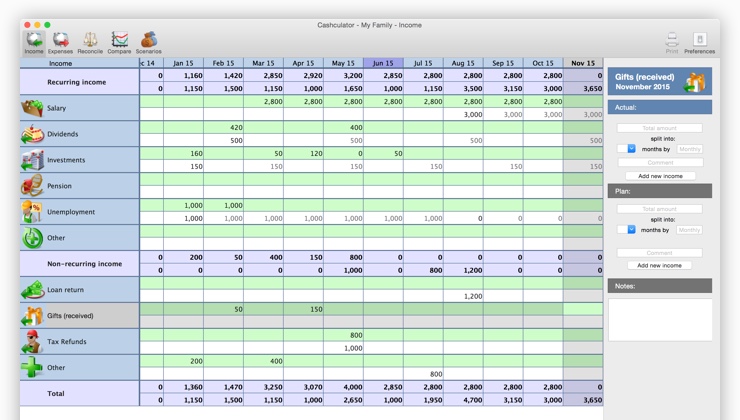Click the Tax Refunds category icon
Viewport: 740px width, 420px height.
coord(32,342)
